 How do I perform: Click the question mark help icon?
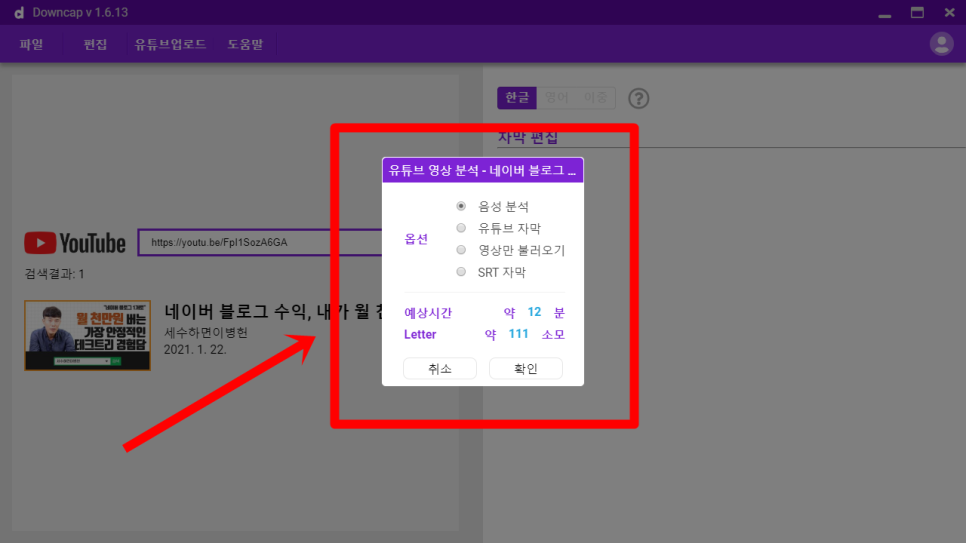pyautogui.click(x=638, y=98)
